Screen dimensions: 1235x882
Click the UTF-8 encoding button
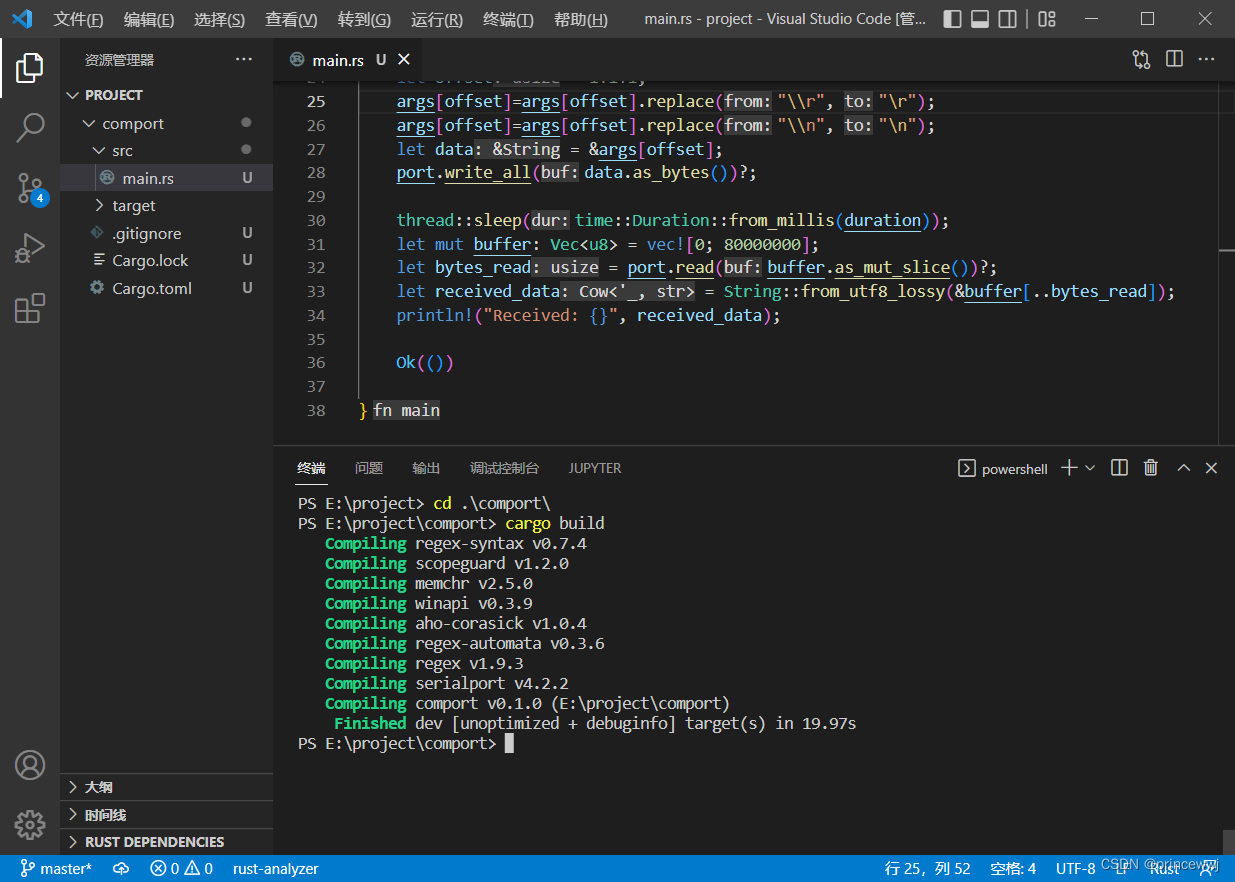(x=1075, y=868)
